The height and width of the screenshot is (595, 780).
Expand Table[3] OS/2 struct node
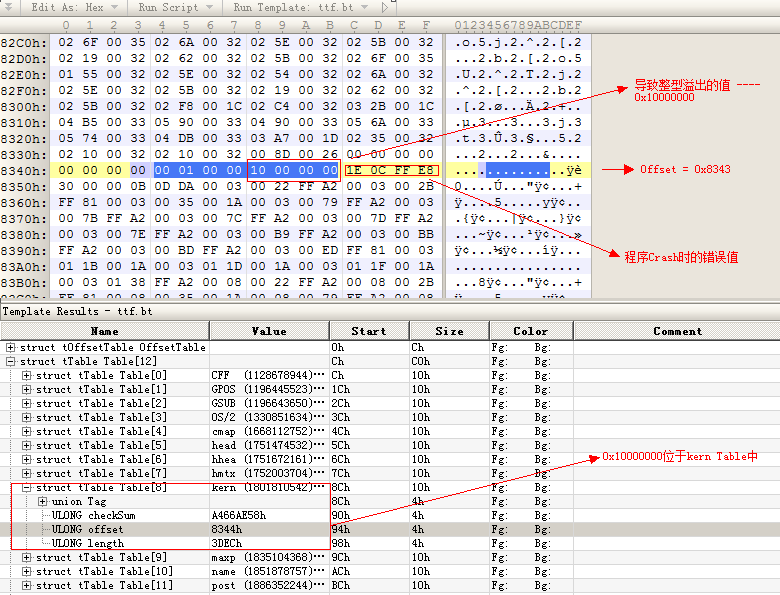click(26, 417)
